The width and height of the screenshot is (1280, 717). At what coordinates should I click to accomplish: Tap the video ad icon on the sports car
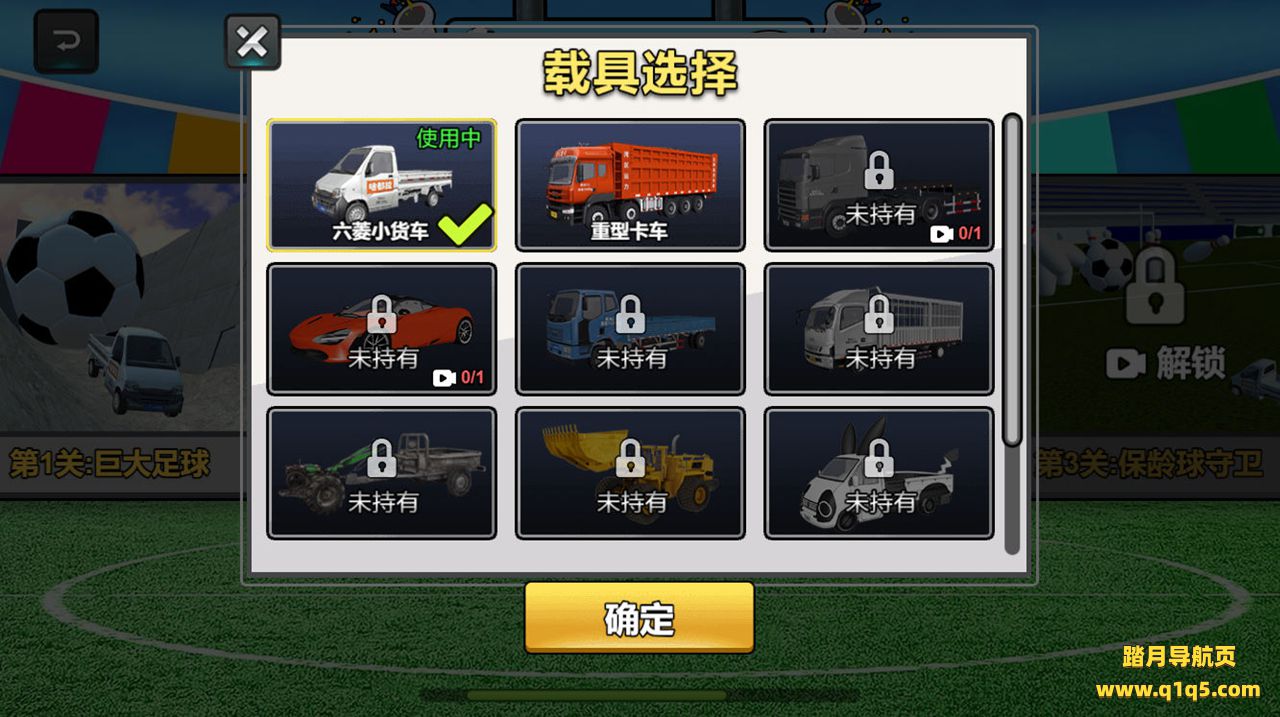coord(444,378)
